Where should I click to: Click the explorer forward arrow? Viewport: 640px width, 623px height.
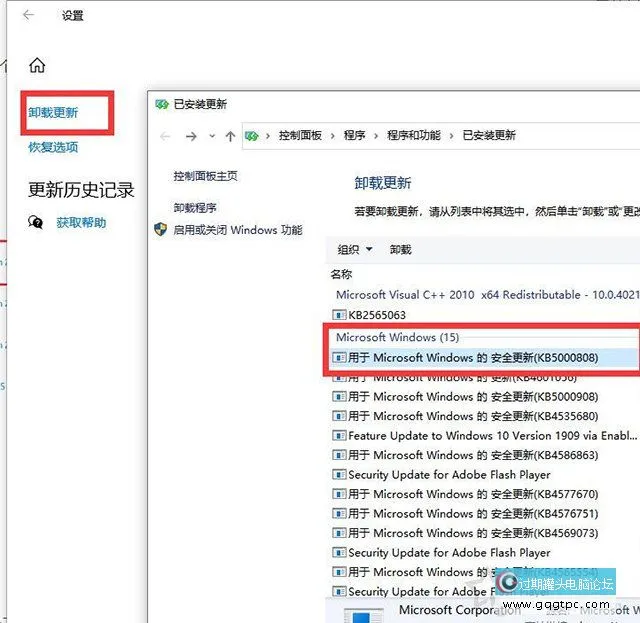coord(191,136)
